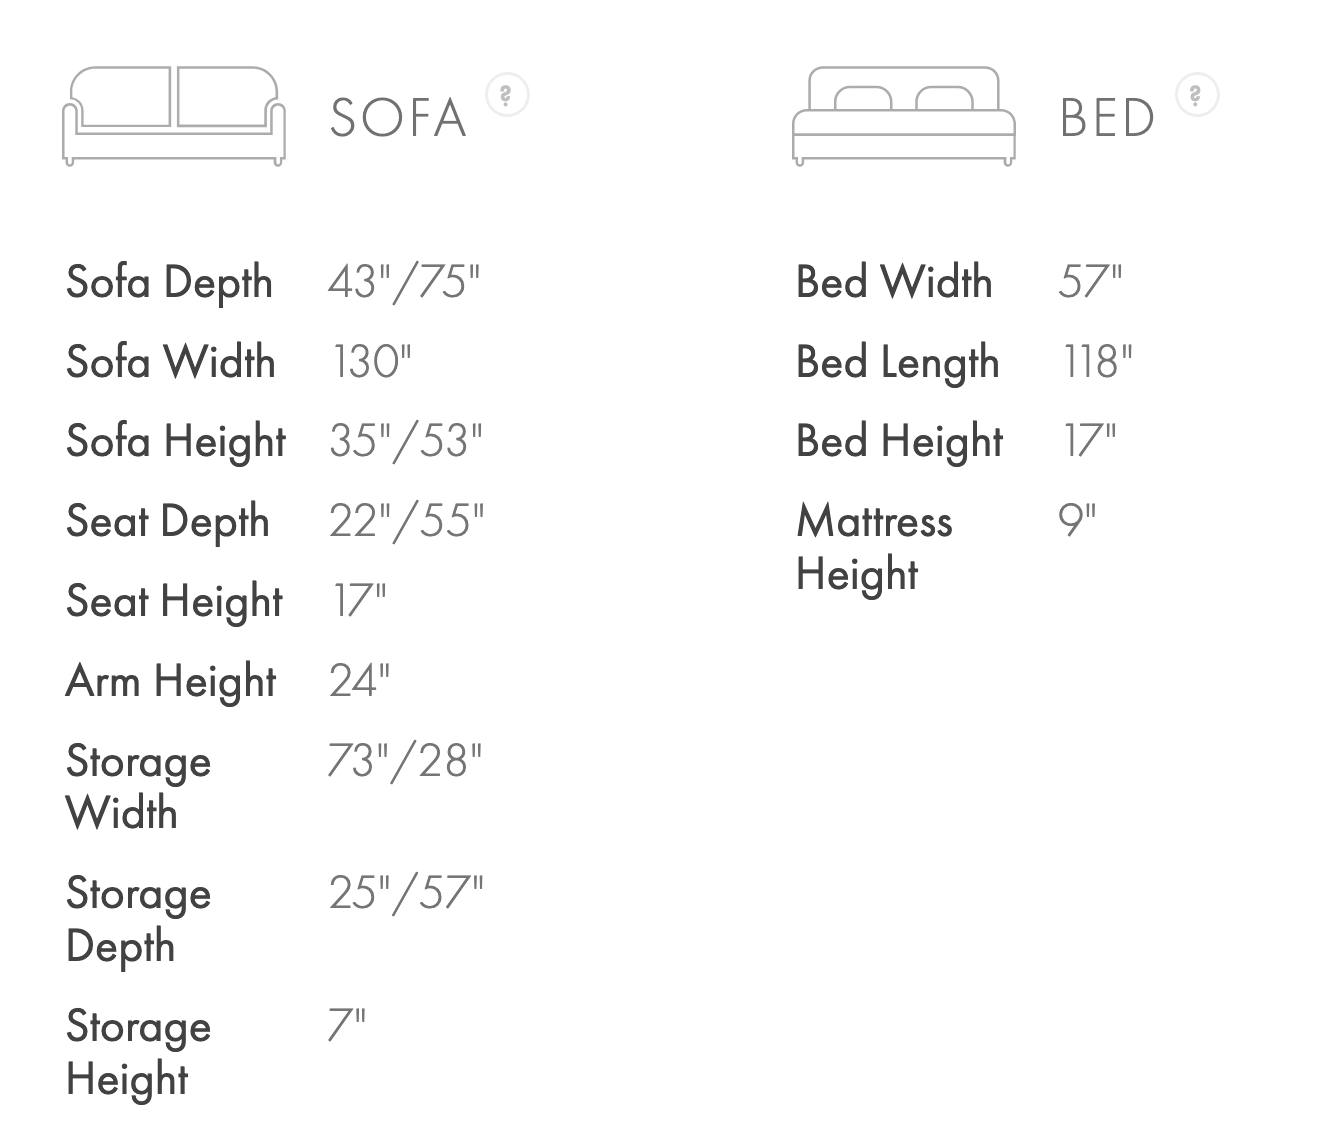Select the Seat Height label
1326x1125 pixels.
click(174, 601)
